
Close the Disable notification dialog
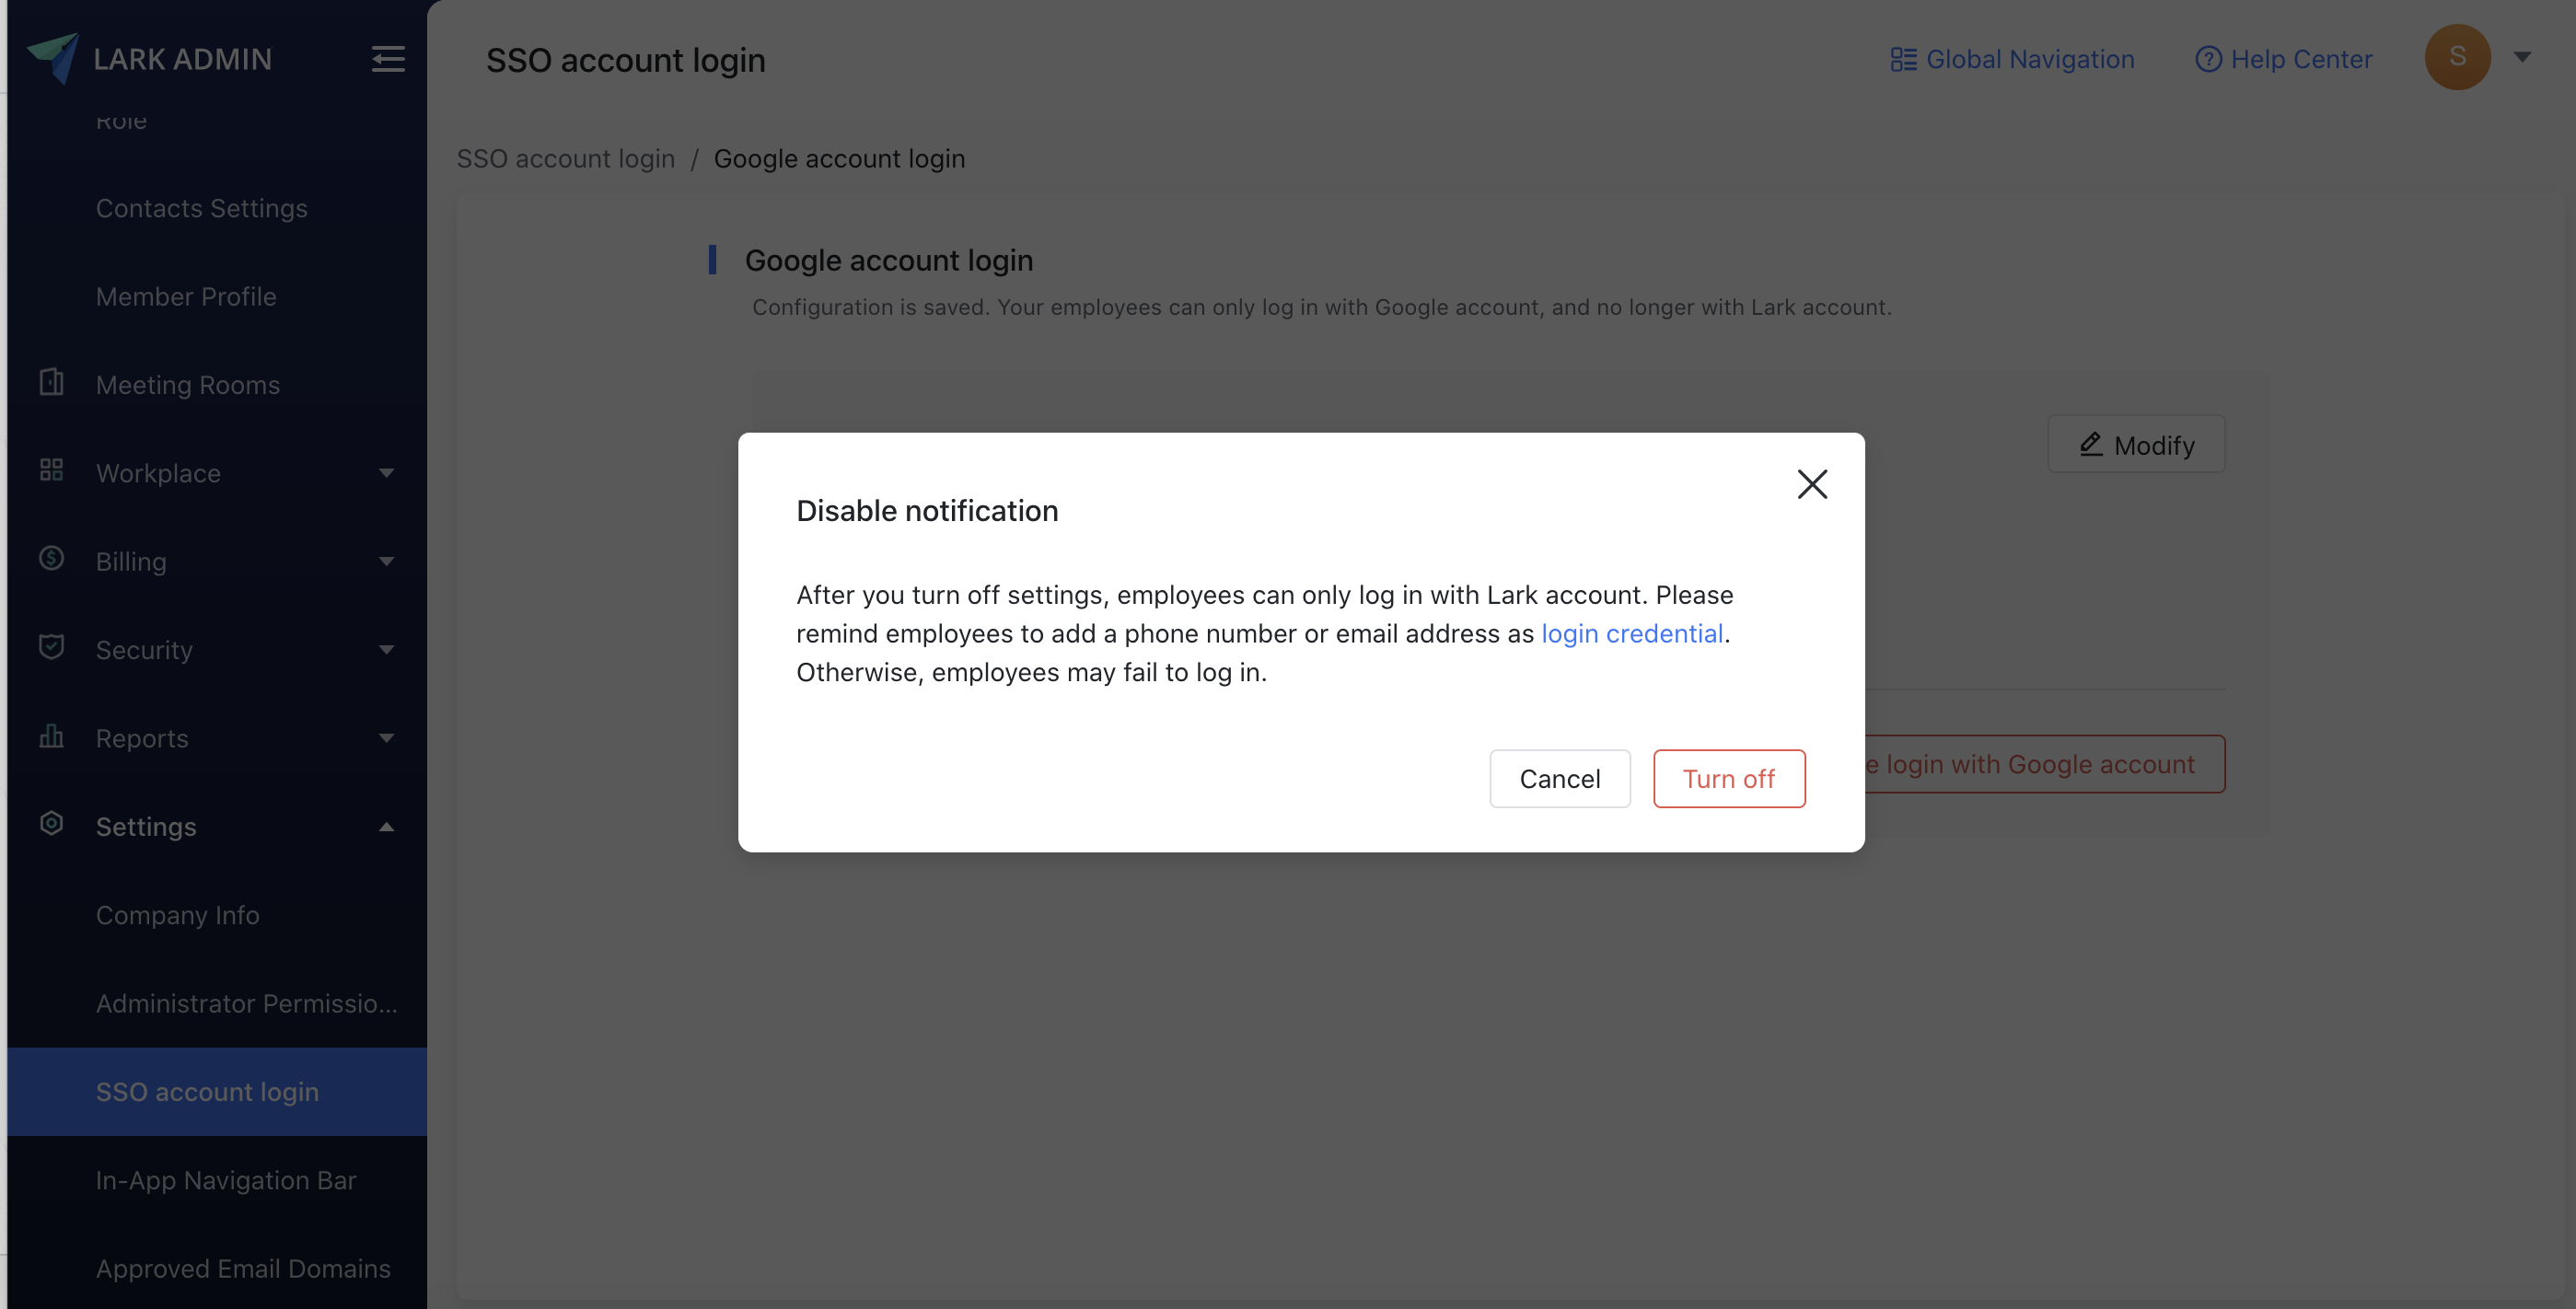click(x=1812, y=484)
